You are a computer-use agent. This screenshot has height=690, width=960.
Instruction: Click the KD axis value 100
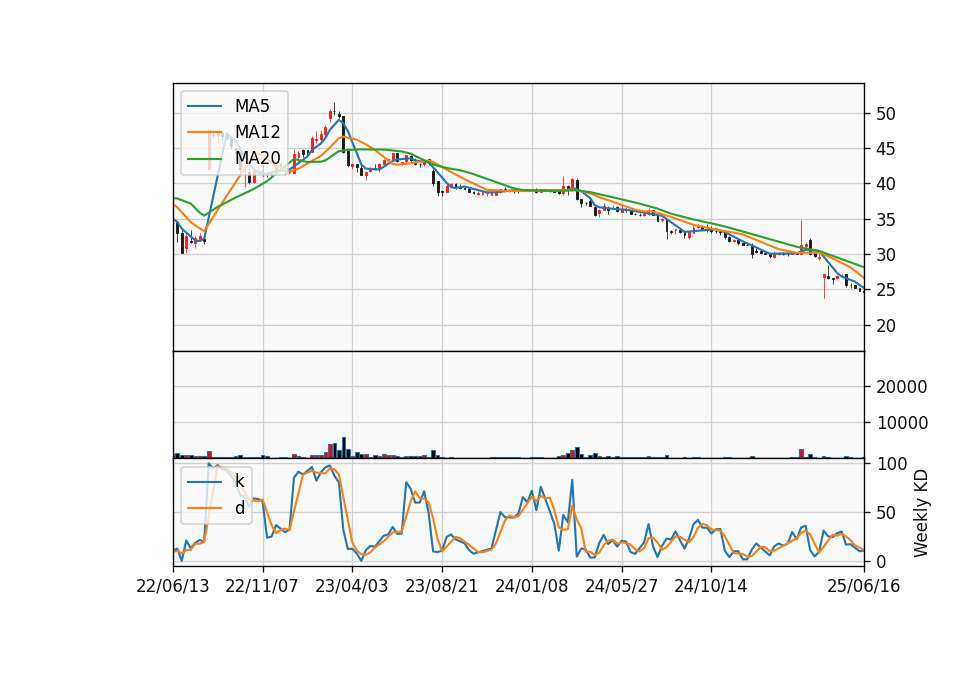tap(891, 464)
